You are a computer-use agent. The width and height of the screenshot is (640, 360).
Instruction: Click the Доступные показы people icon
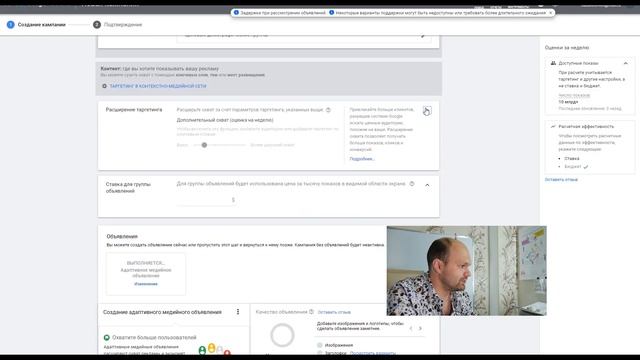tap(553, 63)
